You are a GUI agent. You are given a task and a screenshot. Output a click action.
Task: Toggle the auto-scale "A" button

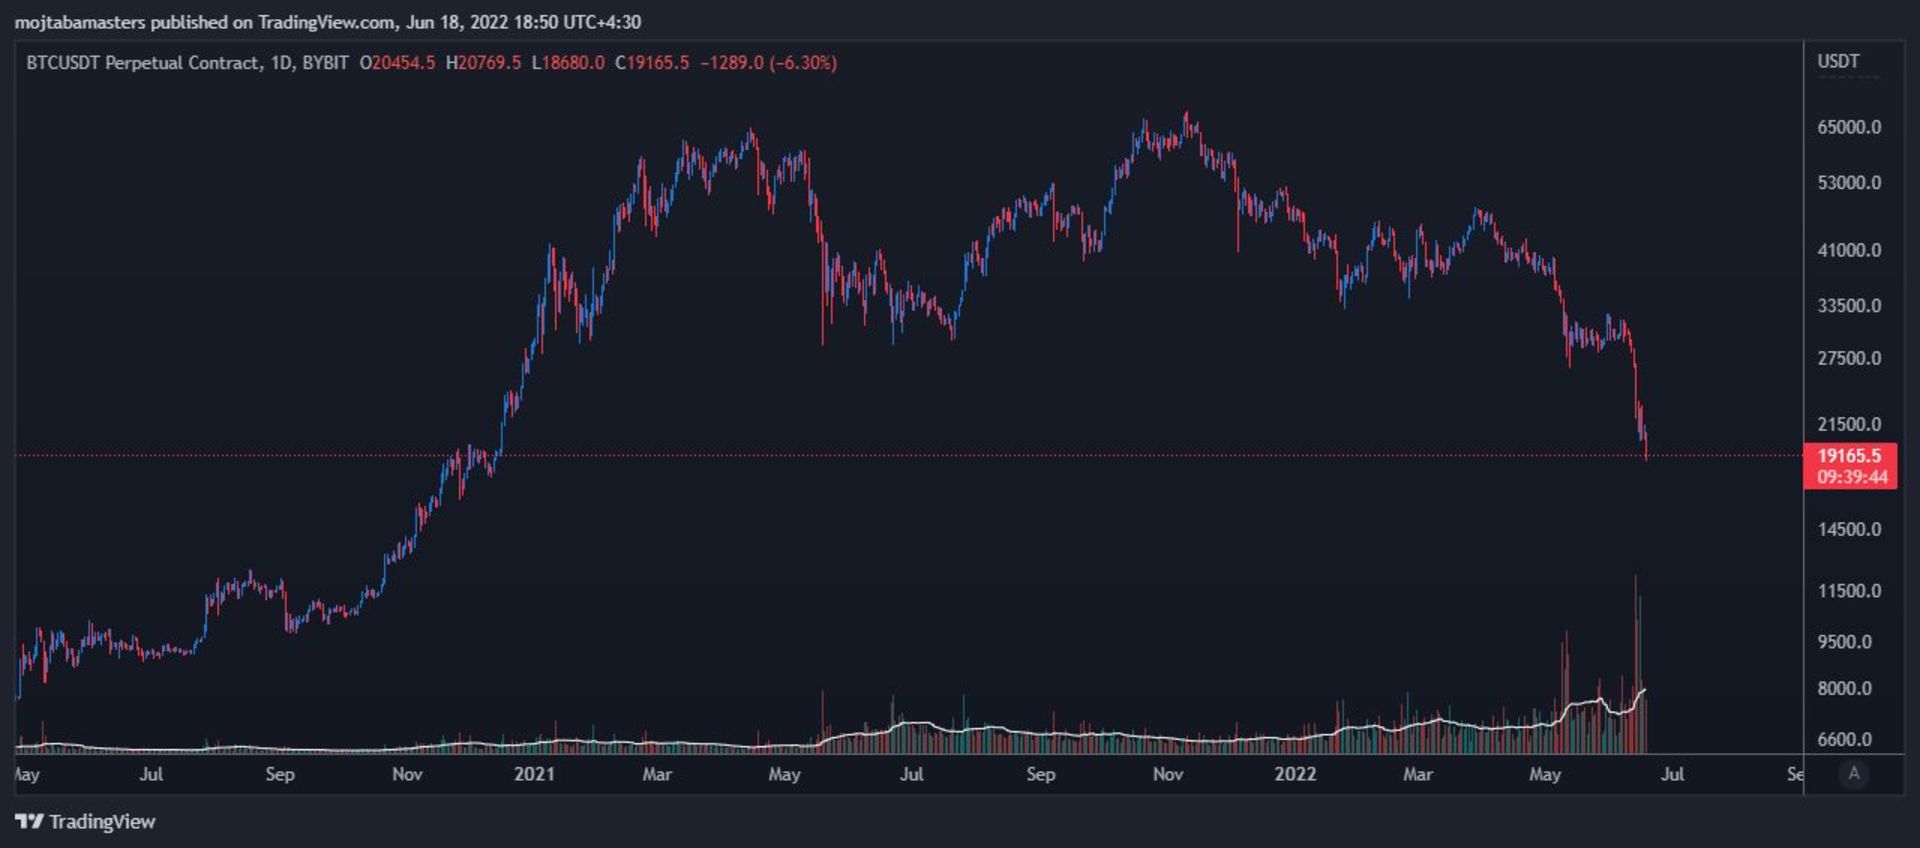pos(1853,773)
